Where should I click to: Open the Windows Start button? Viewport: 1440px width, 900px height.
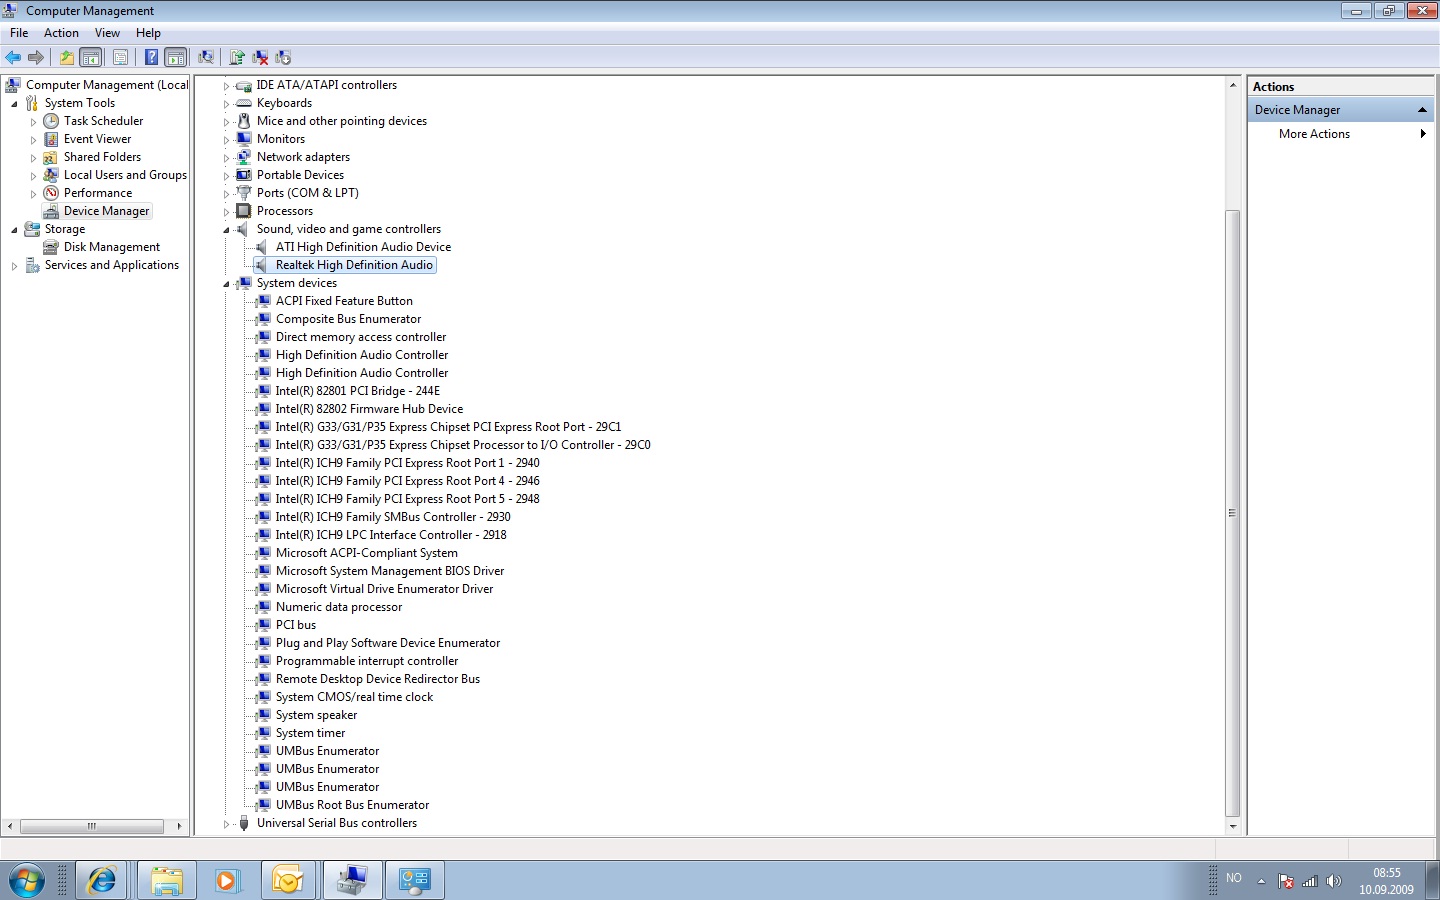[26, 881]
